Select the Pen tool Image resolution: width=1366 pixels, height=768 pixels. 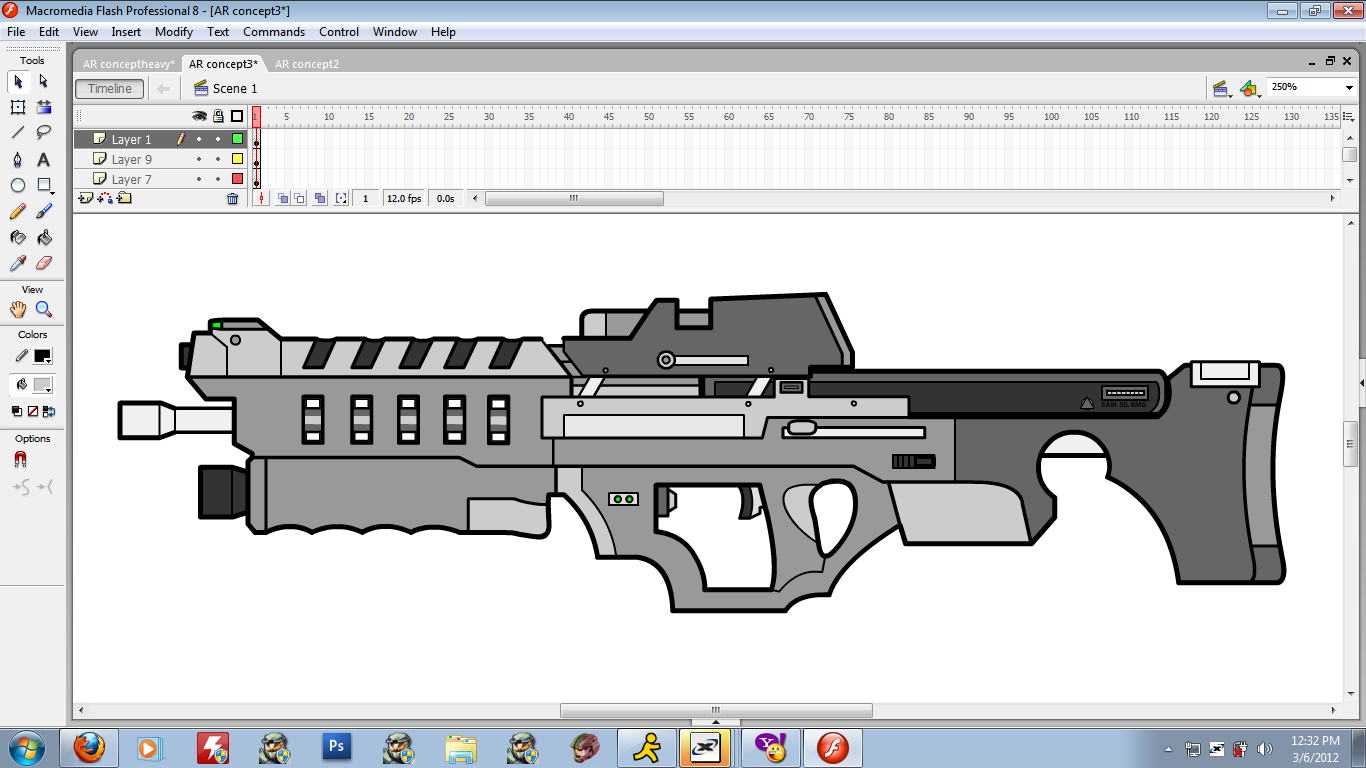(x=17, y=159)
